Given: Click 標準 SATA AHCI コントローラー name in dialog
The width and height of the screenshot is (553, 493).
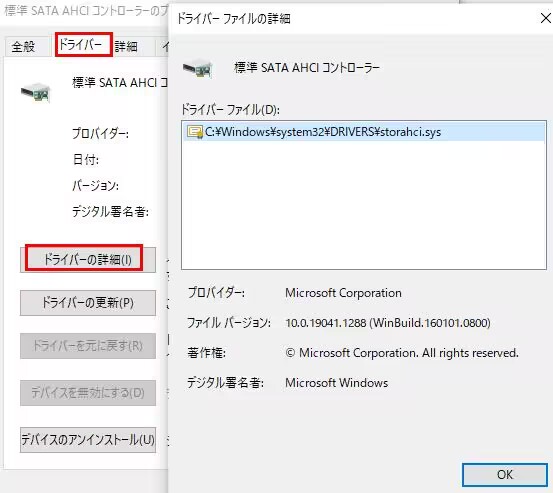Looking at the screenshot, I should click(x=307, y=68).
